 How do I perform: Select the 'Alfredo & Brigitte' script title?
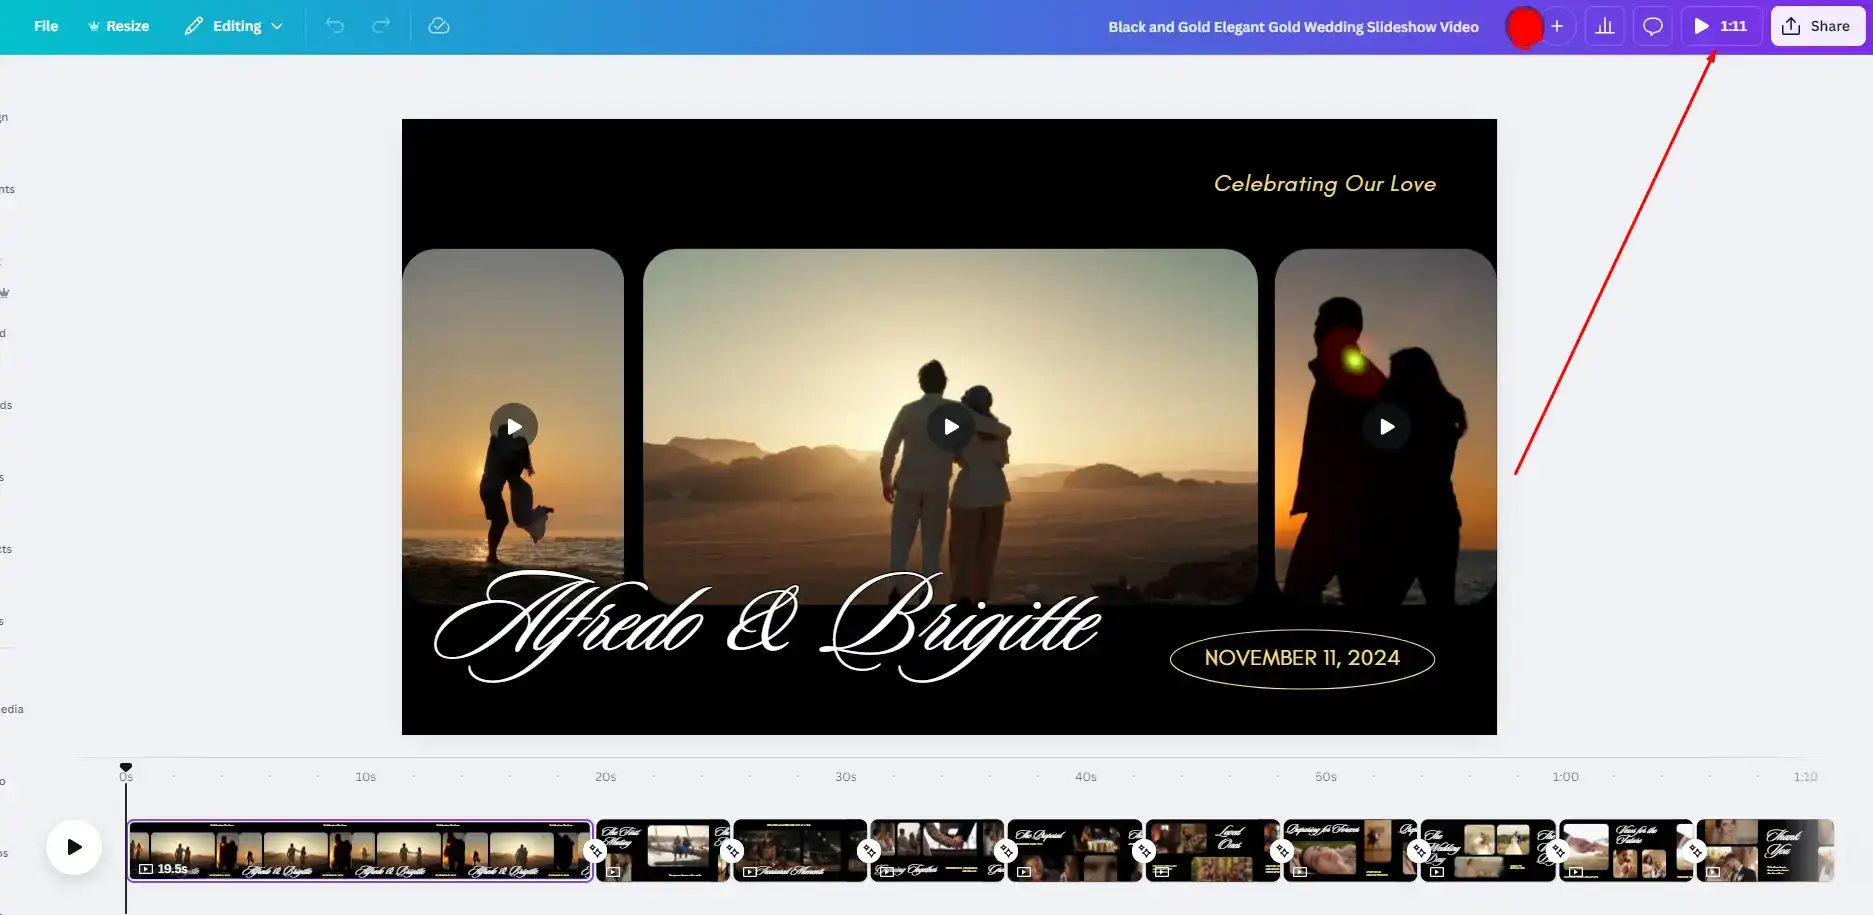[x=767, y=626]
